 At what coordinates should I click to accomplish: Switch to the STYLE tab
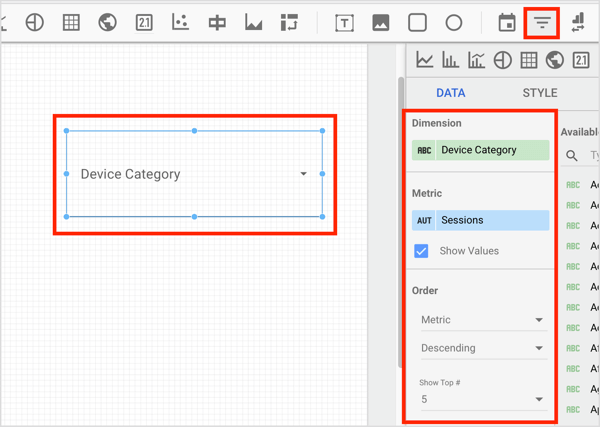pos(540,93)
